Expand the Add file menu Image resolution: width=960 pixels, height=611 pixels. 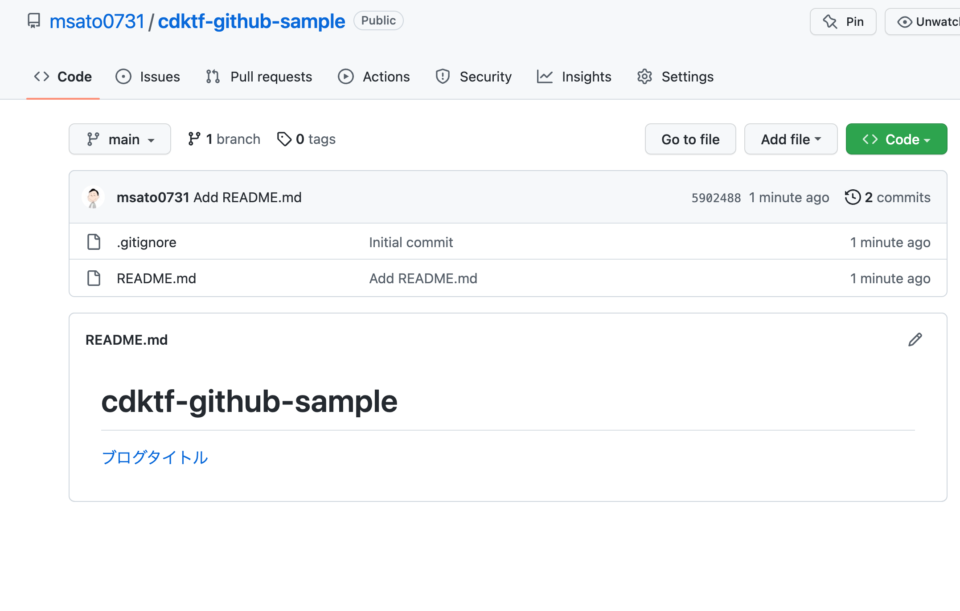pos(790,139)
